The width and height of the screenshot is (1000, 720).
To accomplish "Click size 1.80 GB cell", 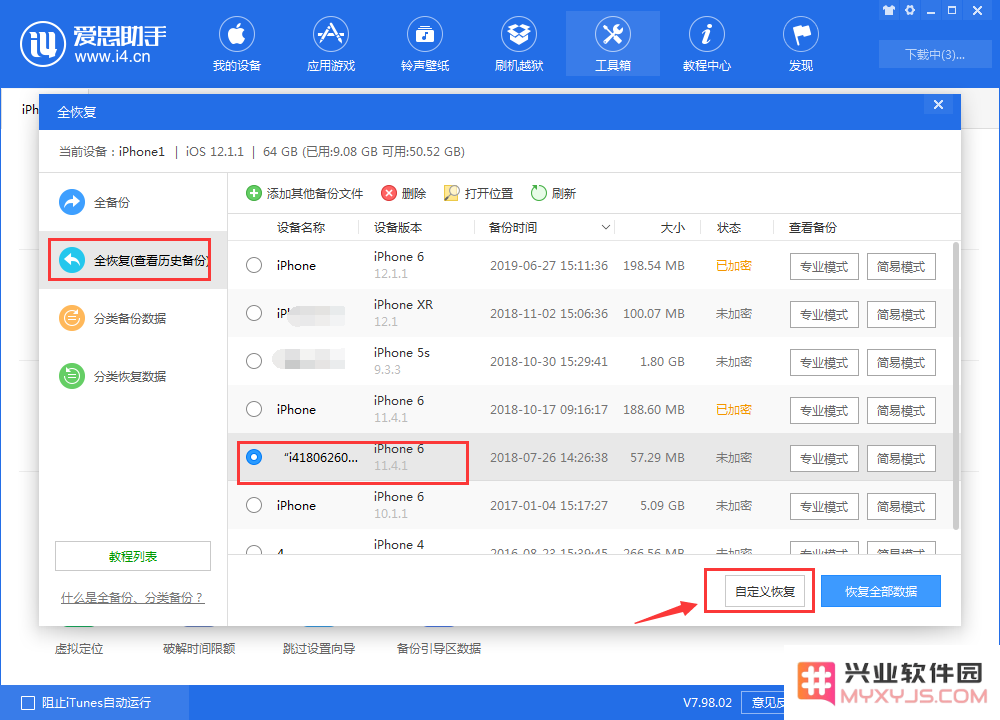I will point(662,362).
